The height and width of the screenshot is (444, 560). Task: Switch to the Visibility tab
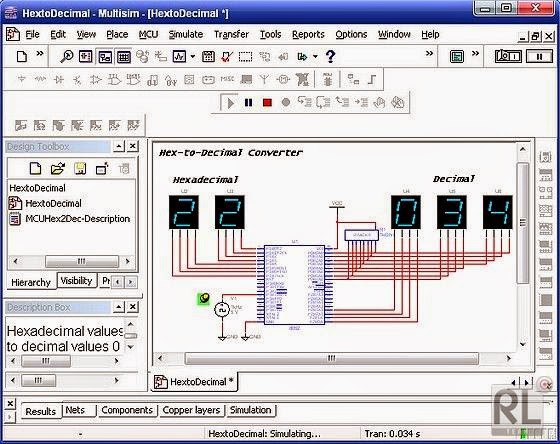[76, 281]
